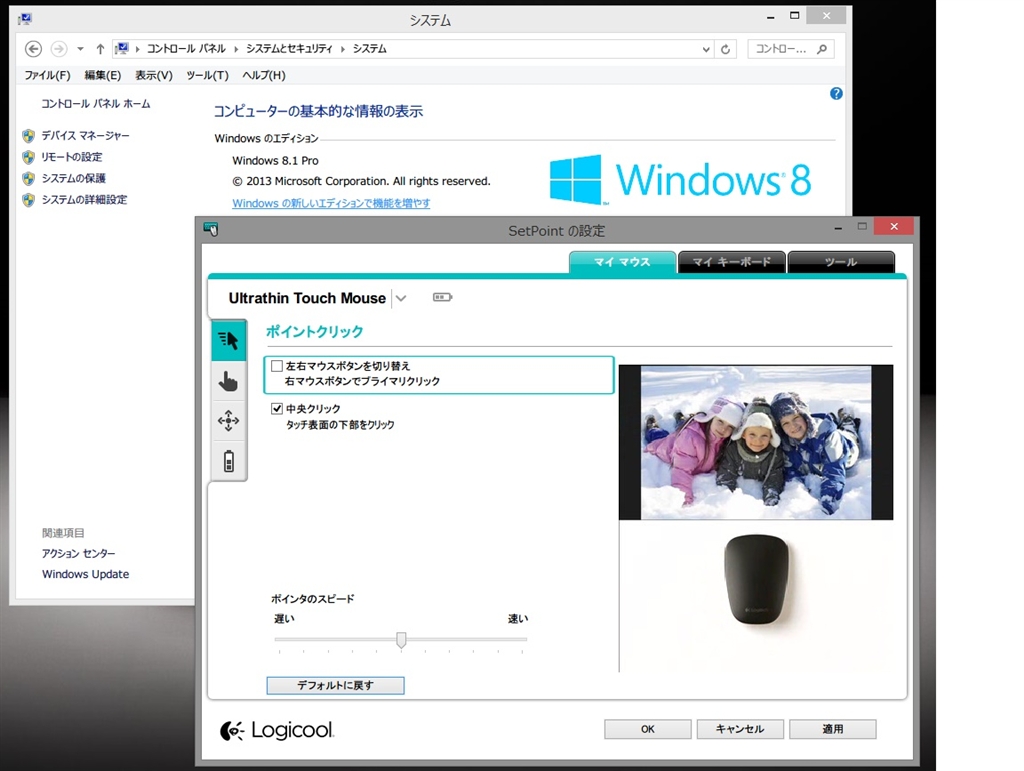The width and height of the screenshot is (1024, 771).
Task: Open the システムの保護 link
Action: tap(74, 178)
